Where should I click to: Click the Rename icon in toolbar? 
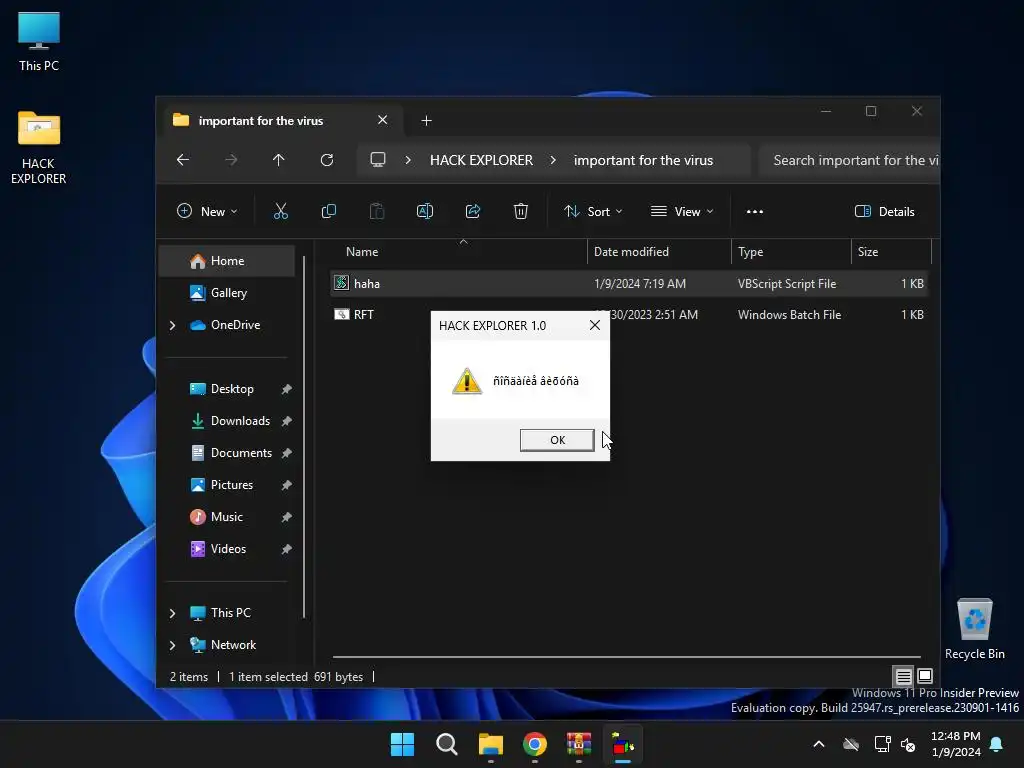click(424, 211)
